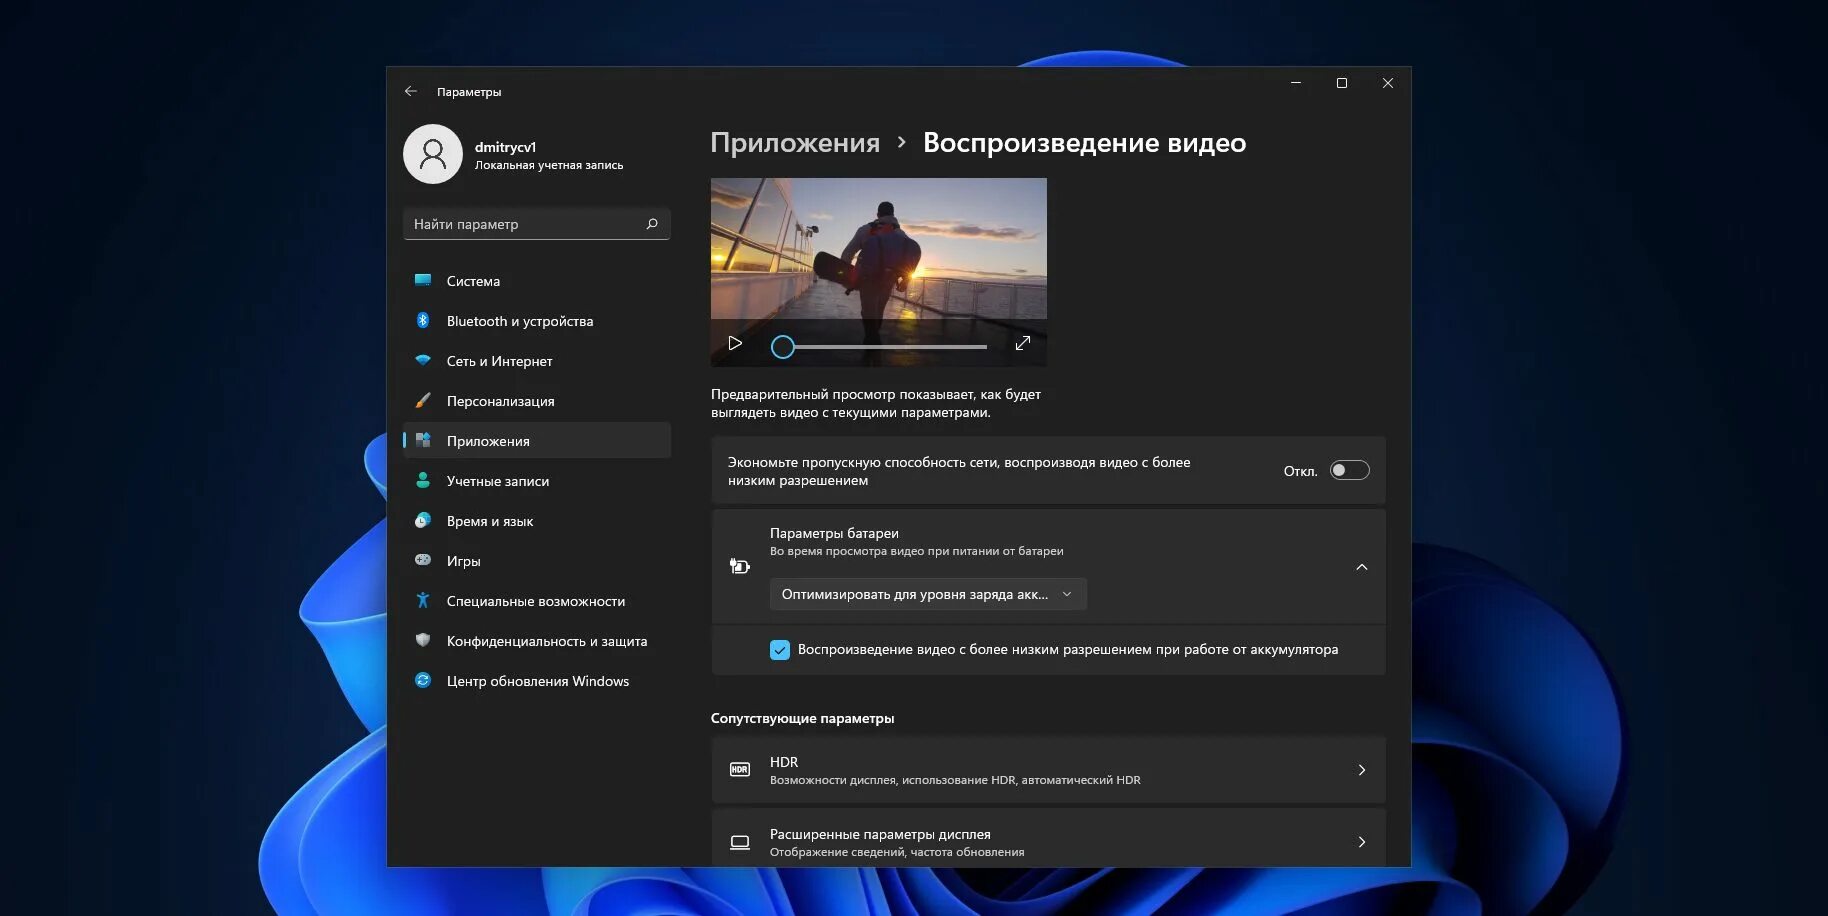1828x916 pixels.
Task: Open Центр обновления Windows
Action: (537, 681)
